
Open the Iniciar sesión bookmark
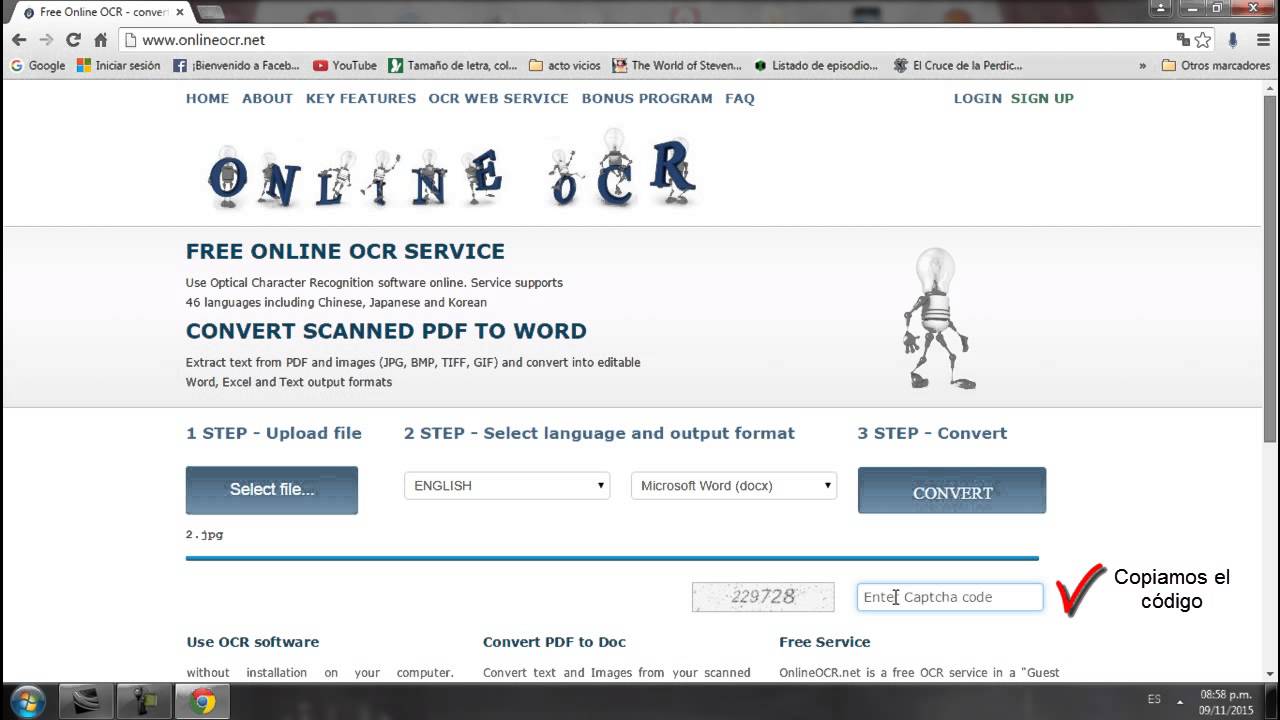click(x=118, y=66)
